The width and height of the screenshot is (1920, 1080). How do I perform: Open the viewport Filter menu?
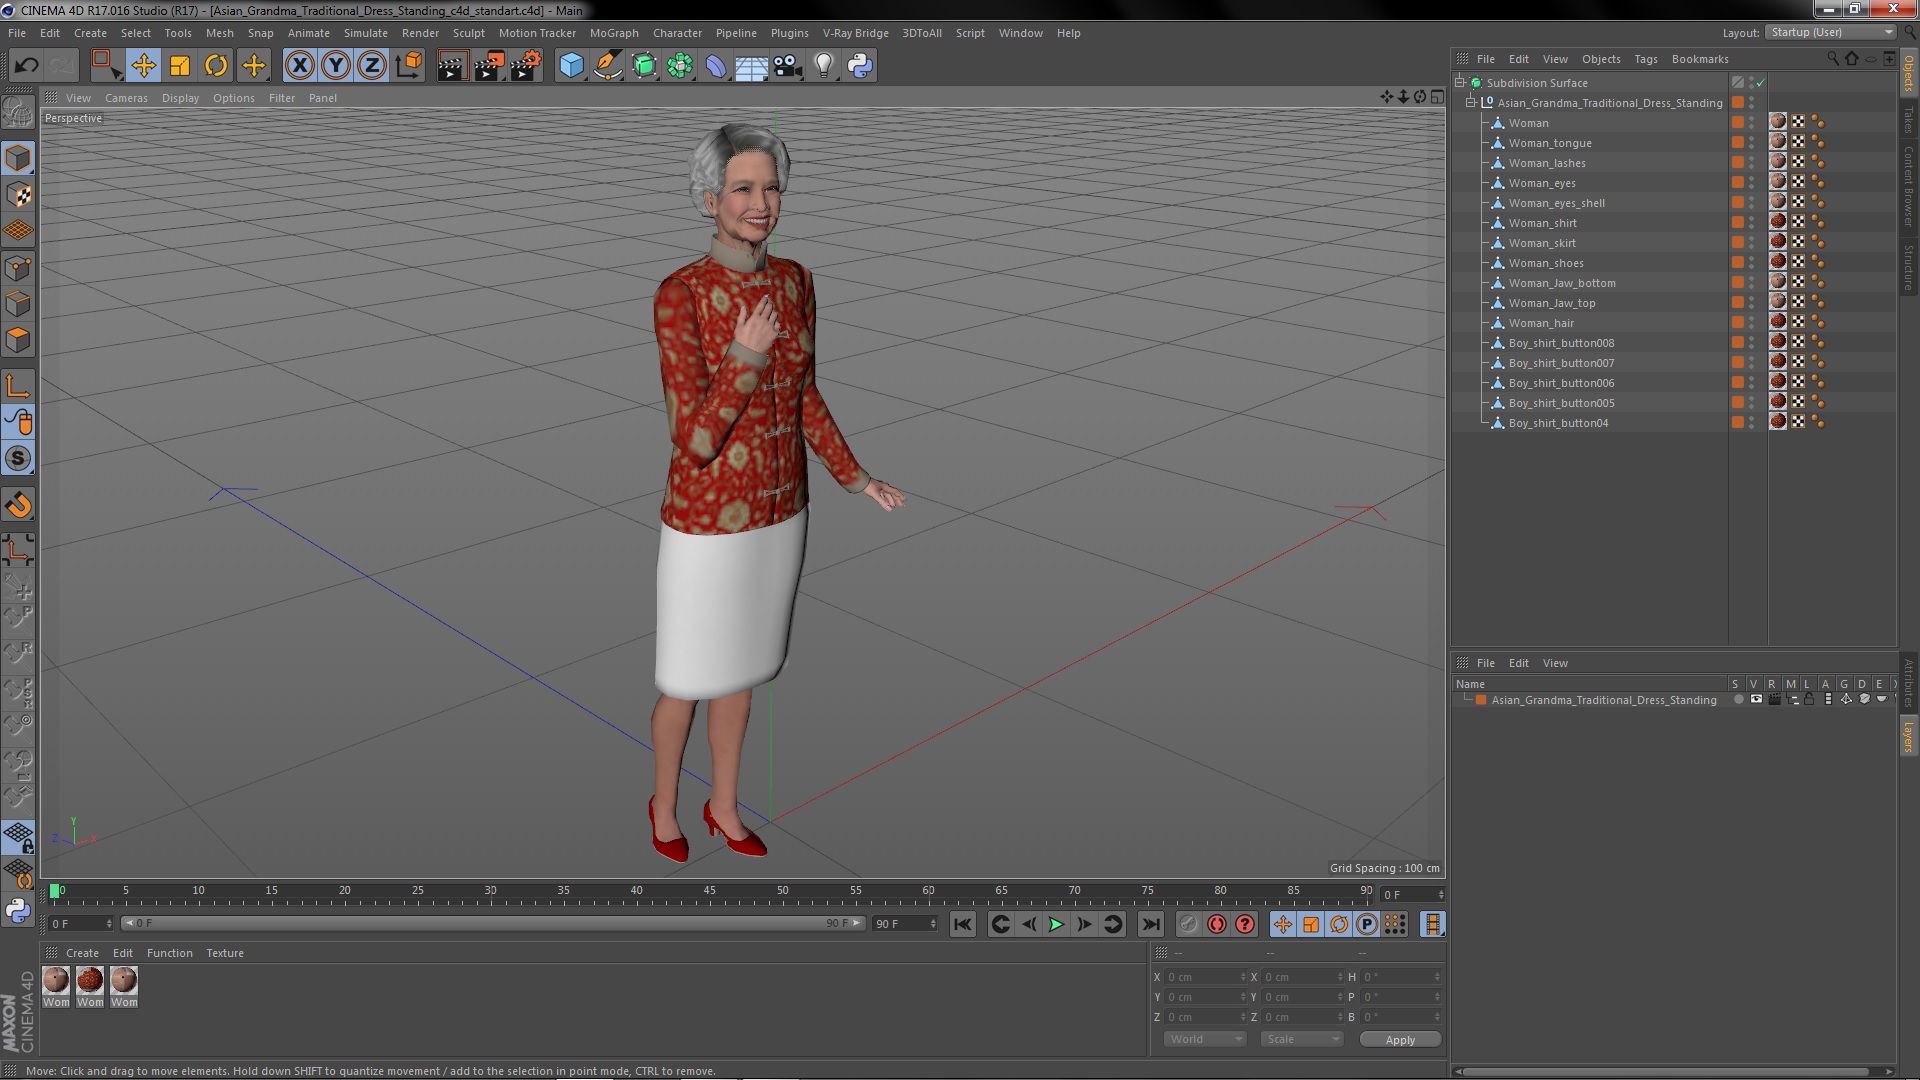[282, 98]
